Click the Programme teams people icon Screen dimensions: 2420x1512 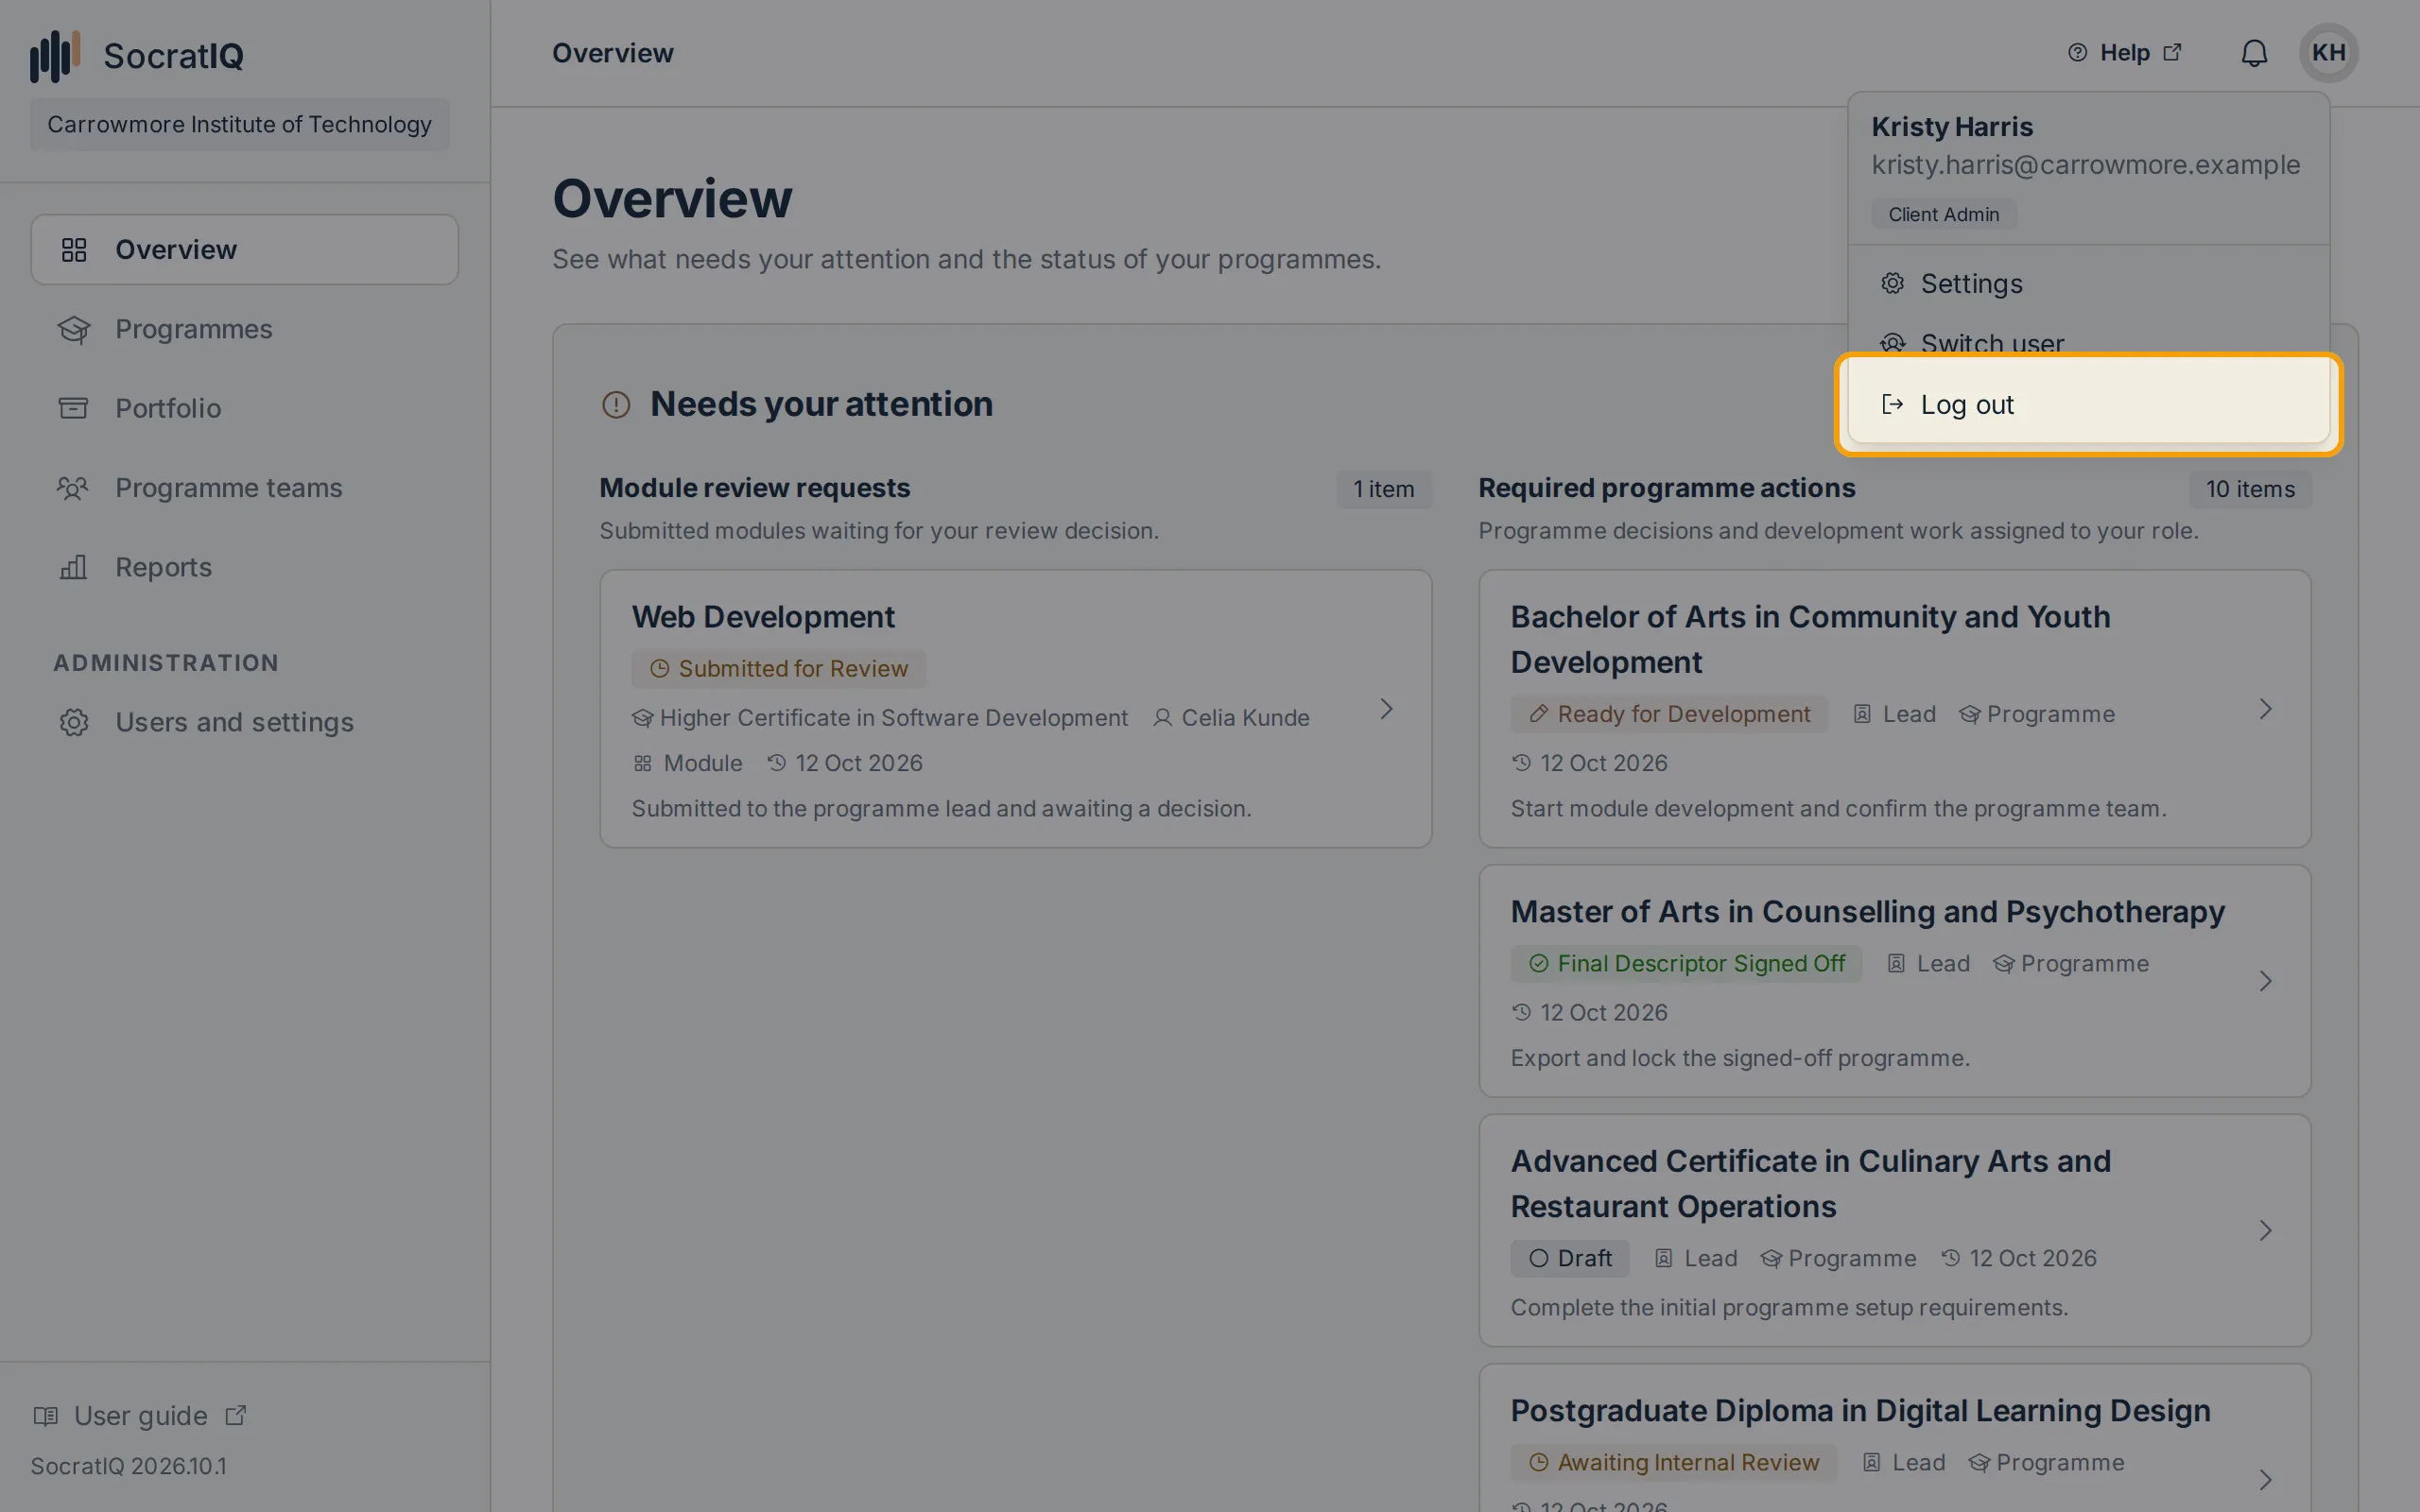tap(73, 488)
